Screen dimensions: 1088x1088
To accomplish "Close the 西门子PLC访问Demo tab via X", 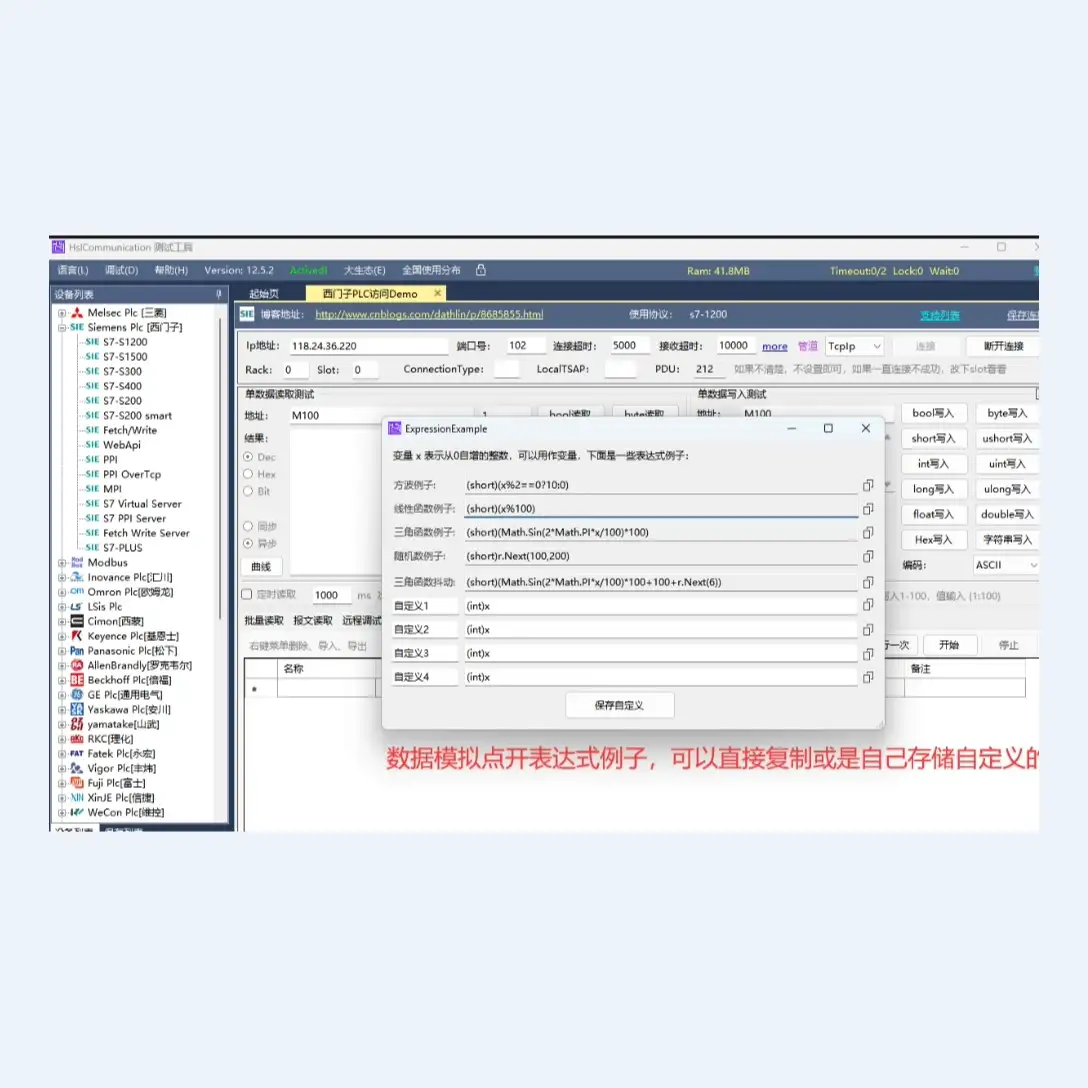I will [437, 294].
